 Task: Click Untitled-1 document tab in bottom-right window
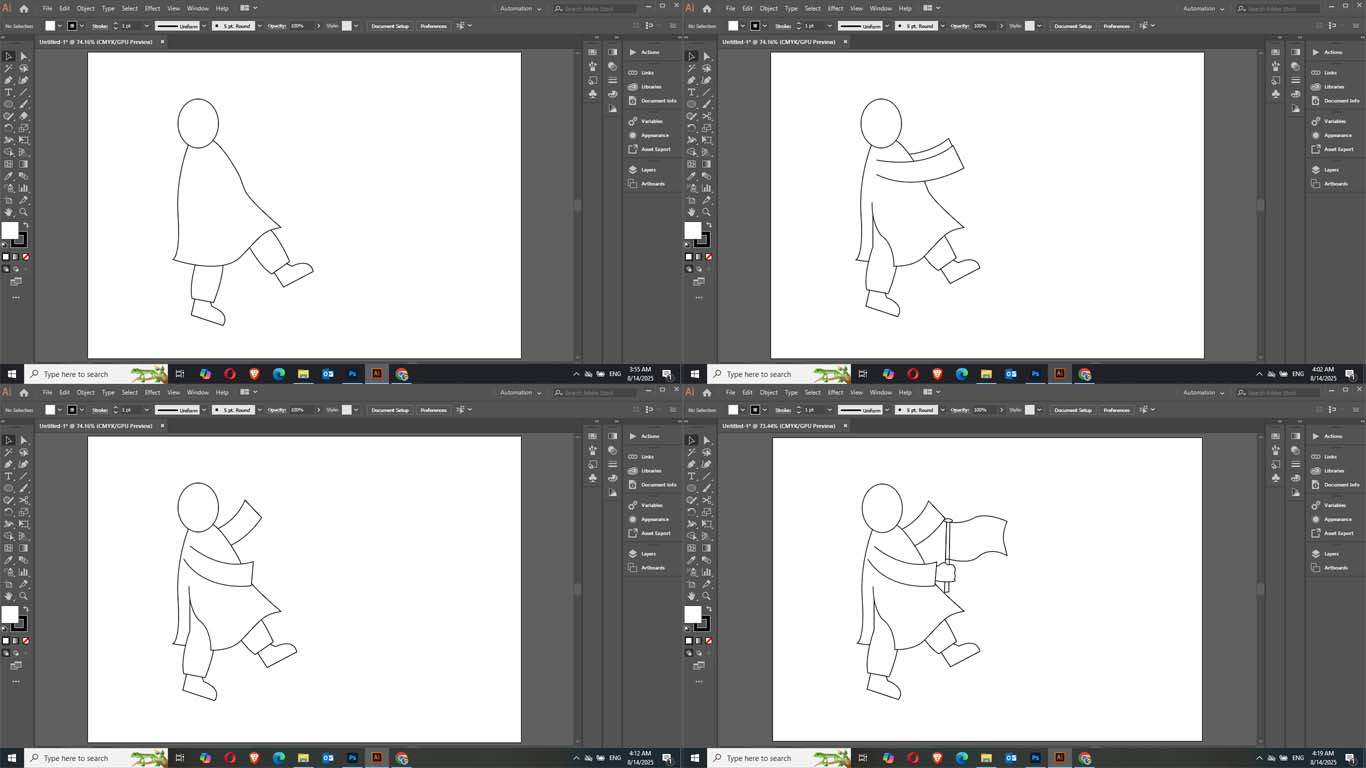click(x=780, y=426)
